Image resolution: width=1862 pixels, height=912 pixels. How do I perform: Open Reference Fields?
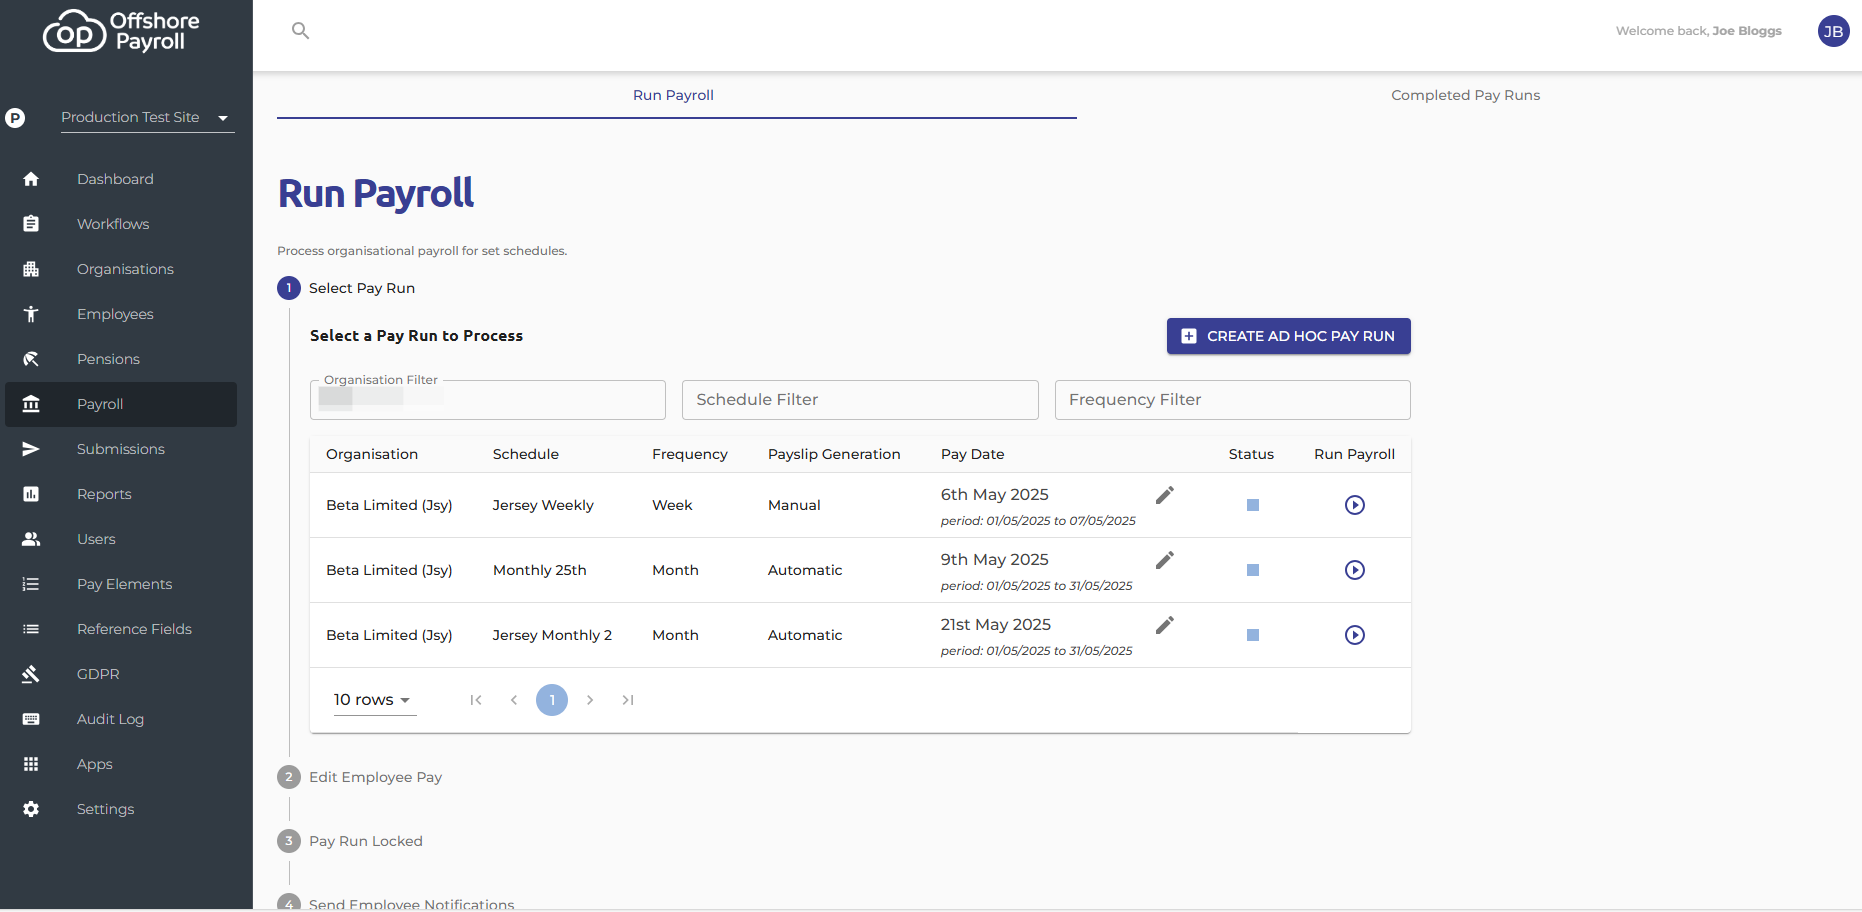tap(121, 629)
